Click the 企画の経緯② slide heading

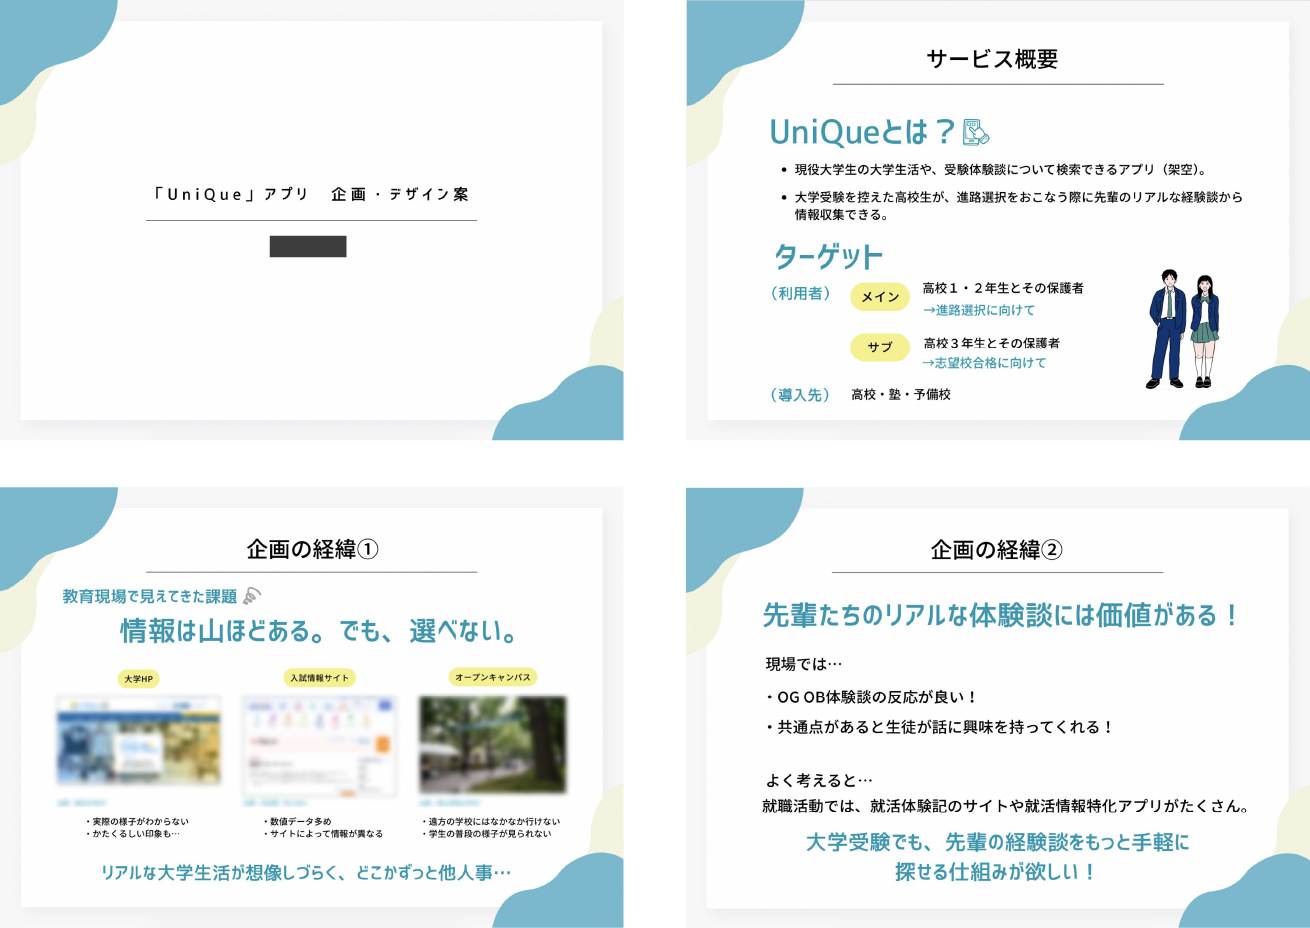(x=996, y=549)
